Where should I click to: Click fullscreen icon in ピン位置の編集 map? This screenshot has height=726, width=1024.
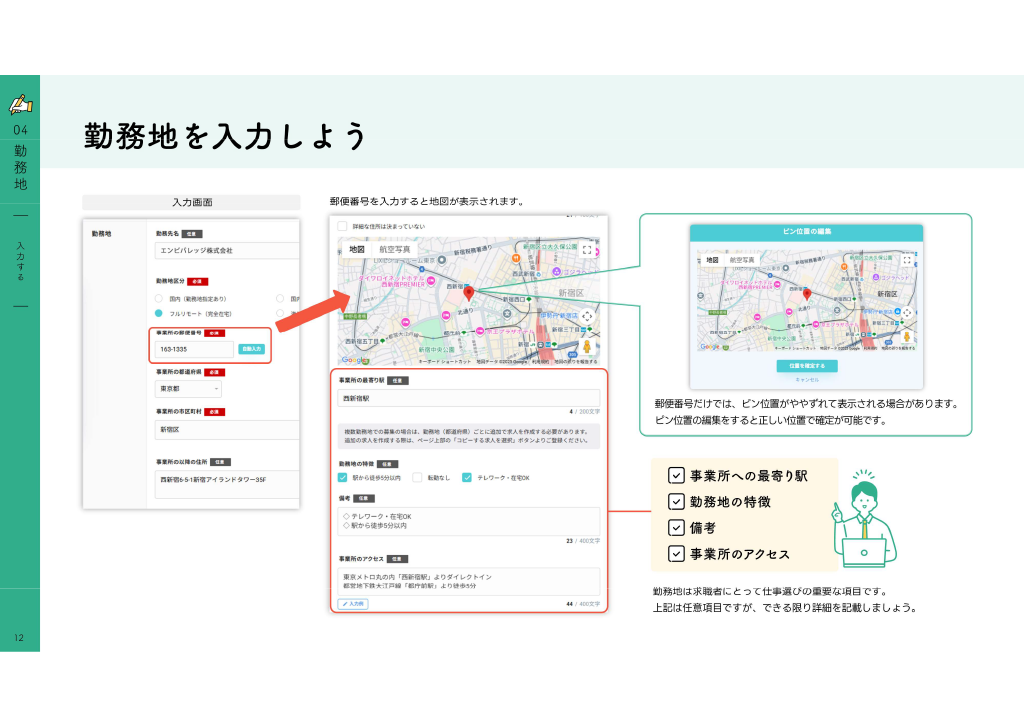pyautogui.click(x=906, y=260)
